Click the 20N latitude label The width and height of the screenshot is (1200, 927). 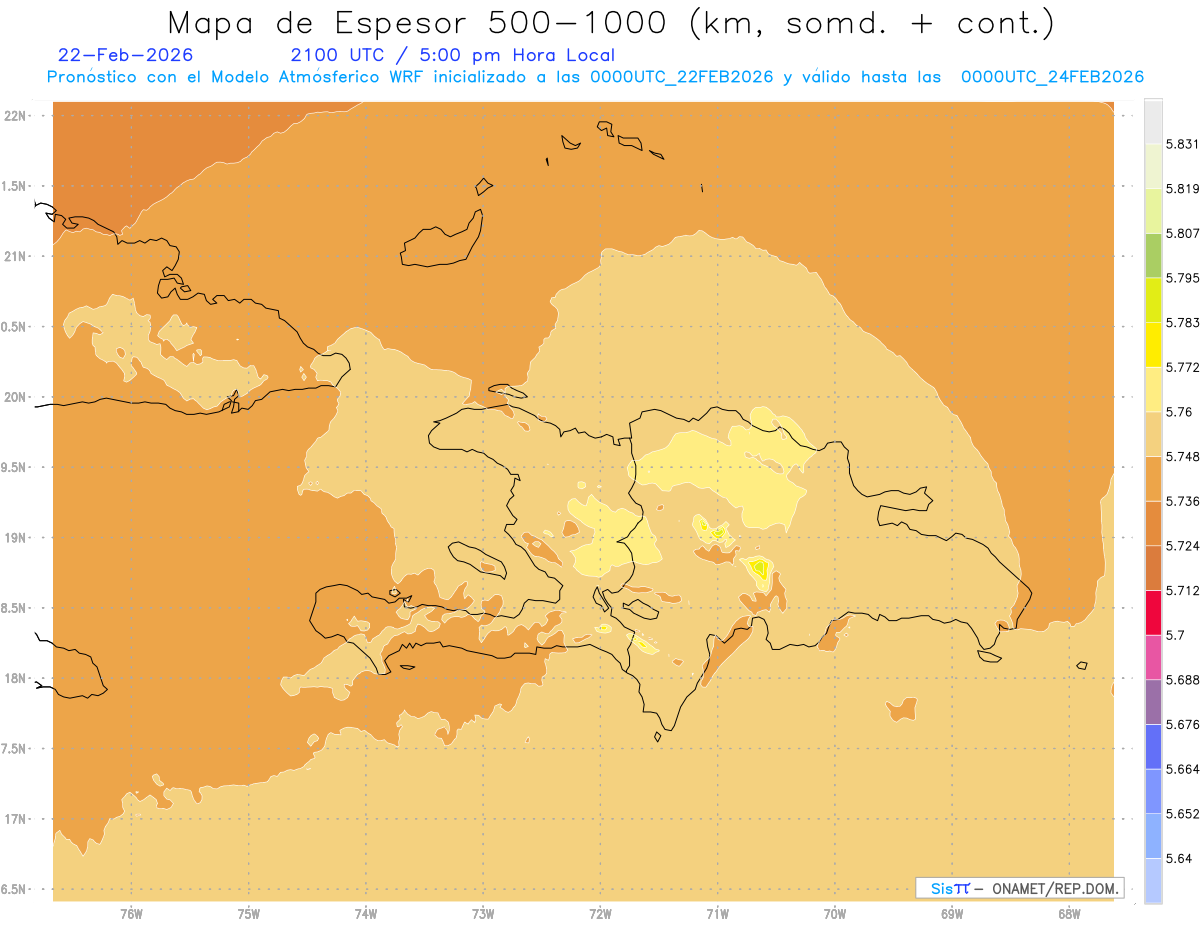click(x=17, y=397)
